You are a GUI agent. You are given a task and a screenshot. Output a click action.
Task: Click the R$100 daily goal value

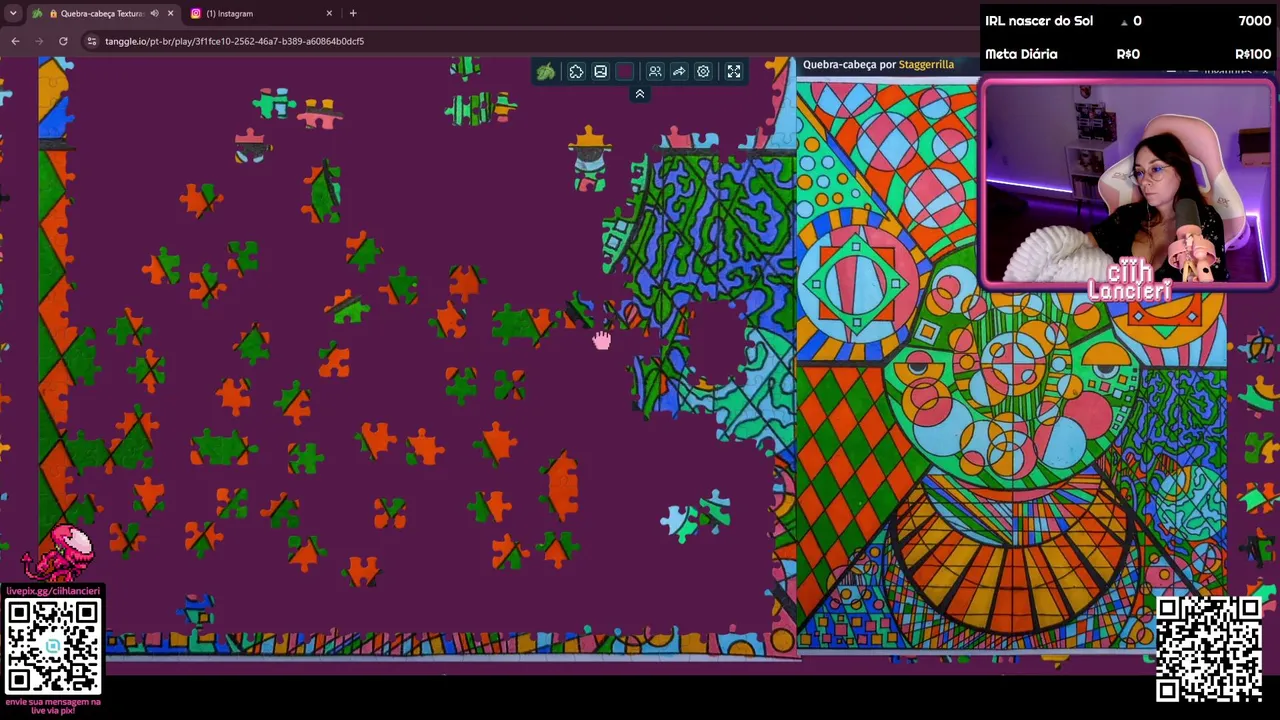pyautogui.click(x=1253, y=54)
